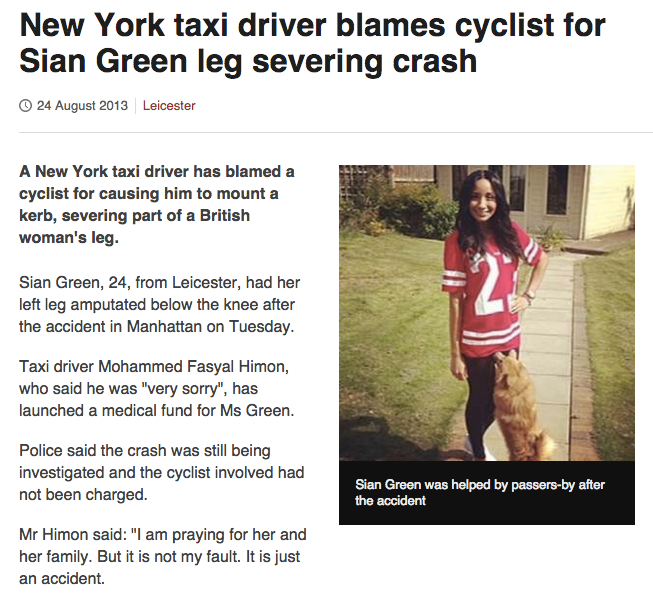
Task: Click the paragraph starting 'Police said'
Action: click(162, 473)
